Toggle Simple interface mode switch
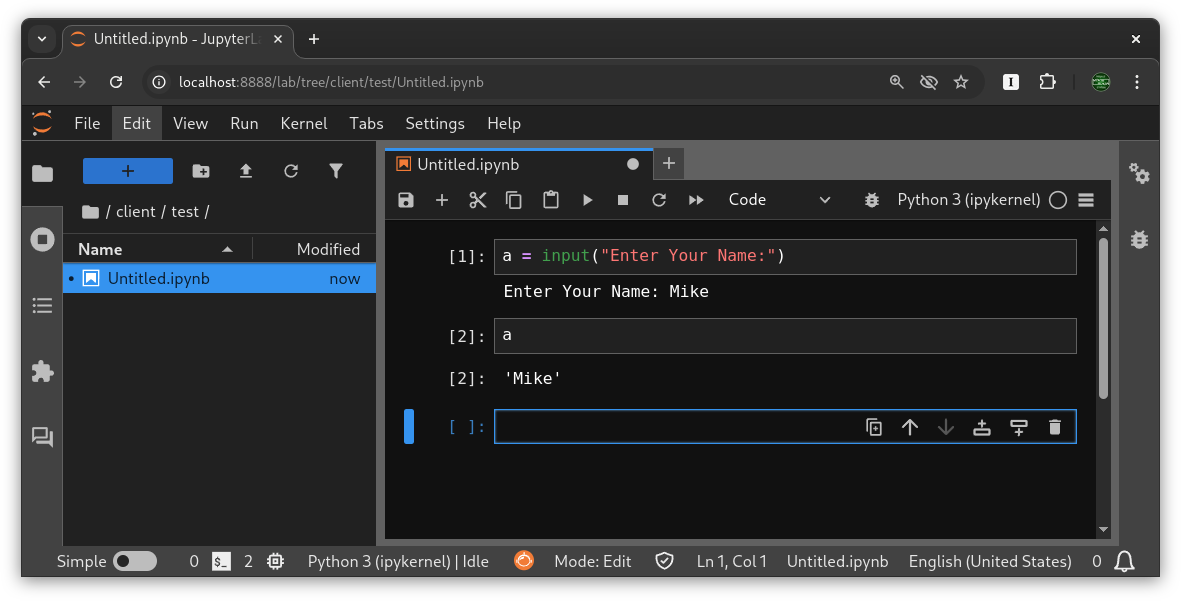Viewport: 1181px width, 601px height. click(x=135, y=561)
